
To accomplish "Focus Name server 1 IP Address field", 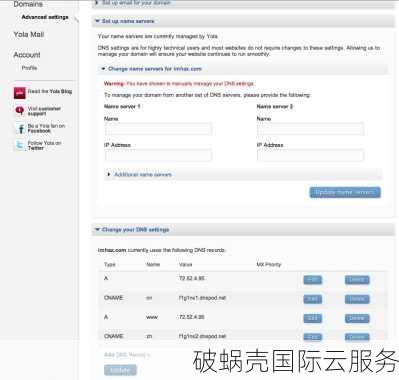I will (x=158, y=155).
